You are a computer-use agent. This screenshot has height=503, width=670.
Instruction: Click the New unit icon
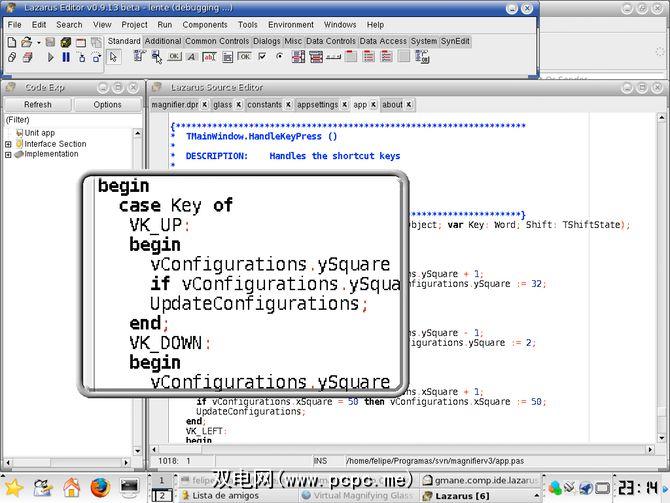click(x=12, y=42)
